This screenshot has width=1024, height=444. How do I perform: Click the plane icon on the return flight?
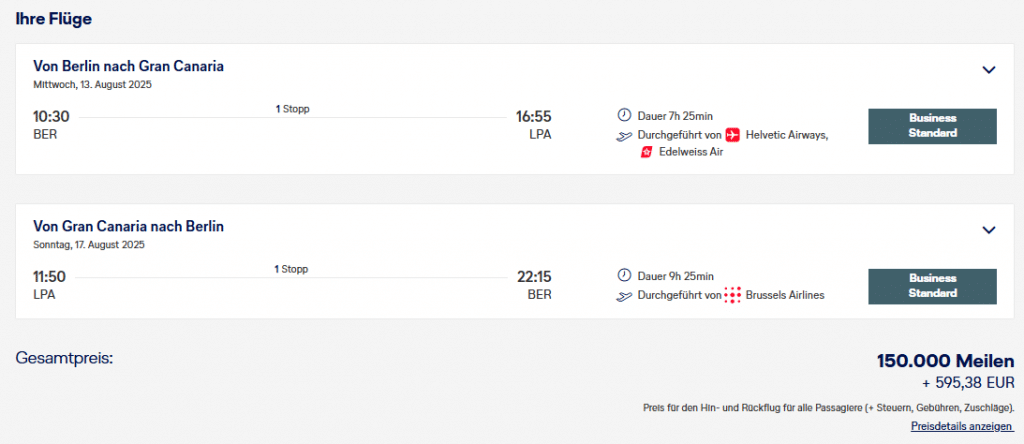[625, 295]
